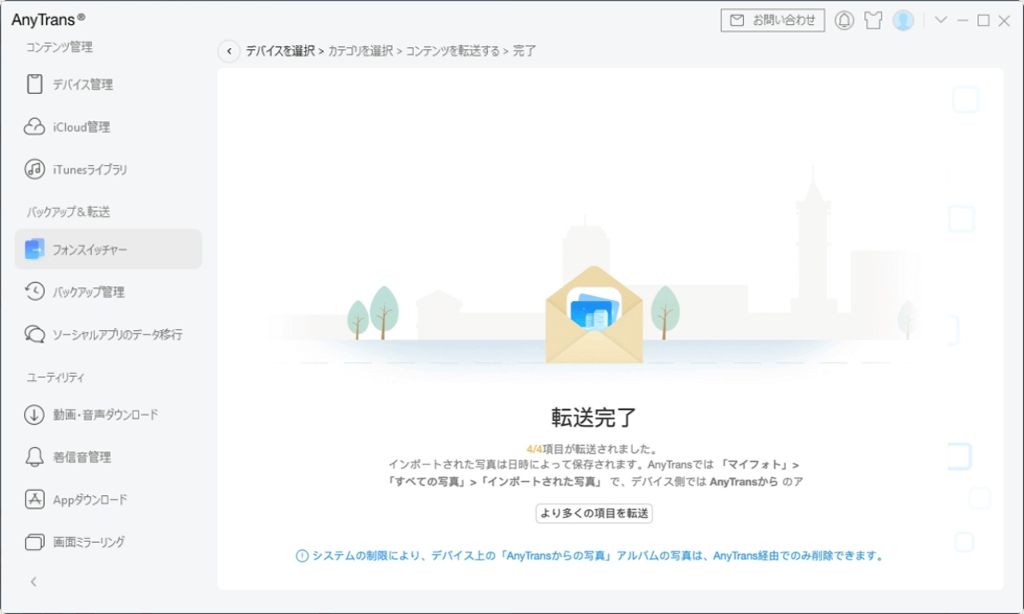Select iCloud管理 cloud icon

tap(35, 127)
